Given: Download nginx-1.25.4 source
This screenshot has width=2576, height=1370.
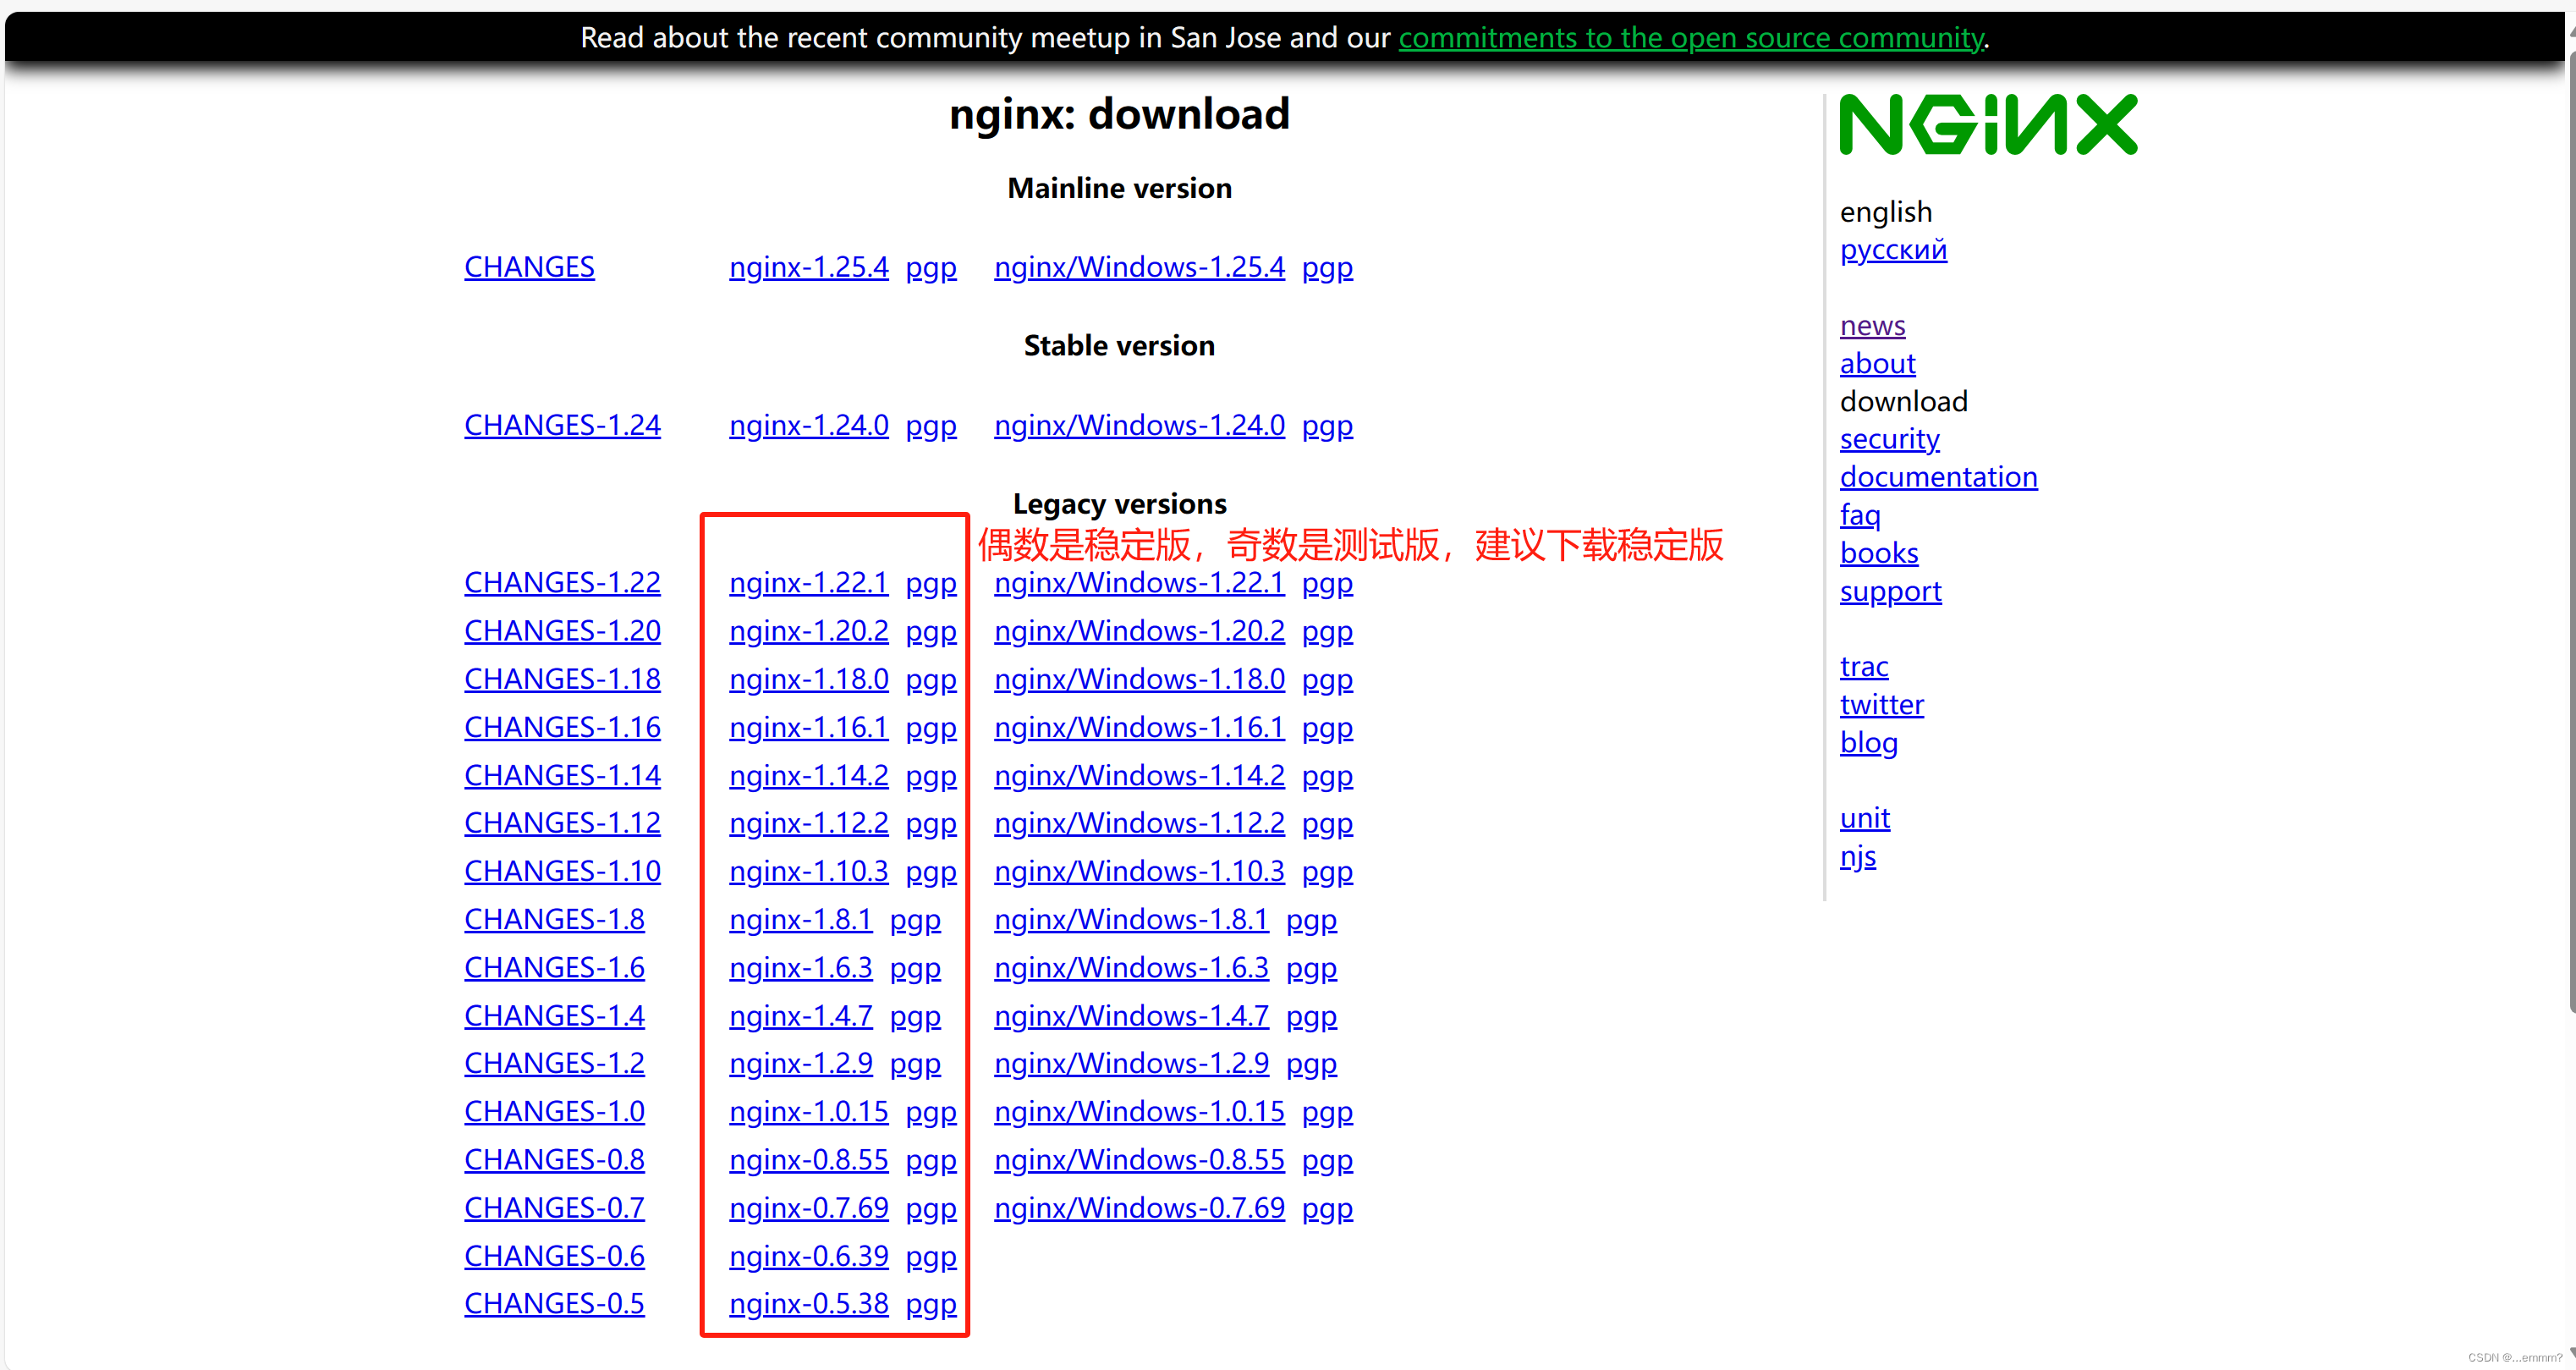Looking at the screenshot, I should pyautogui.click(x=808, y=267).
